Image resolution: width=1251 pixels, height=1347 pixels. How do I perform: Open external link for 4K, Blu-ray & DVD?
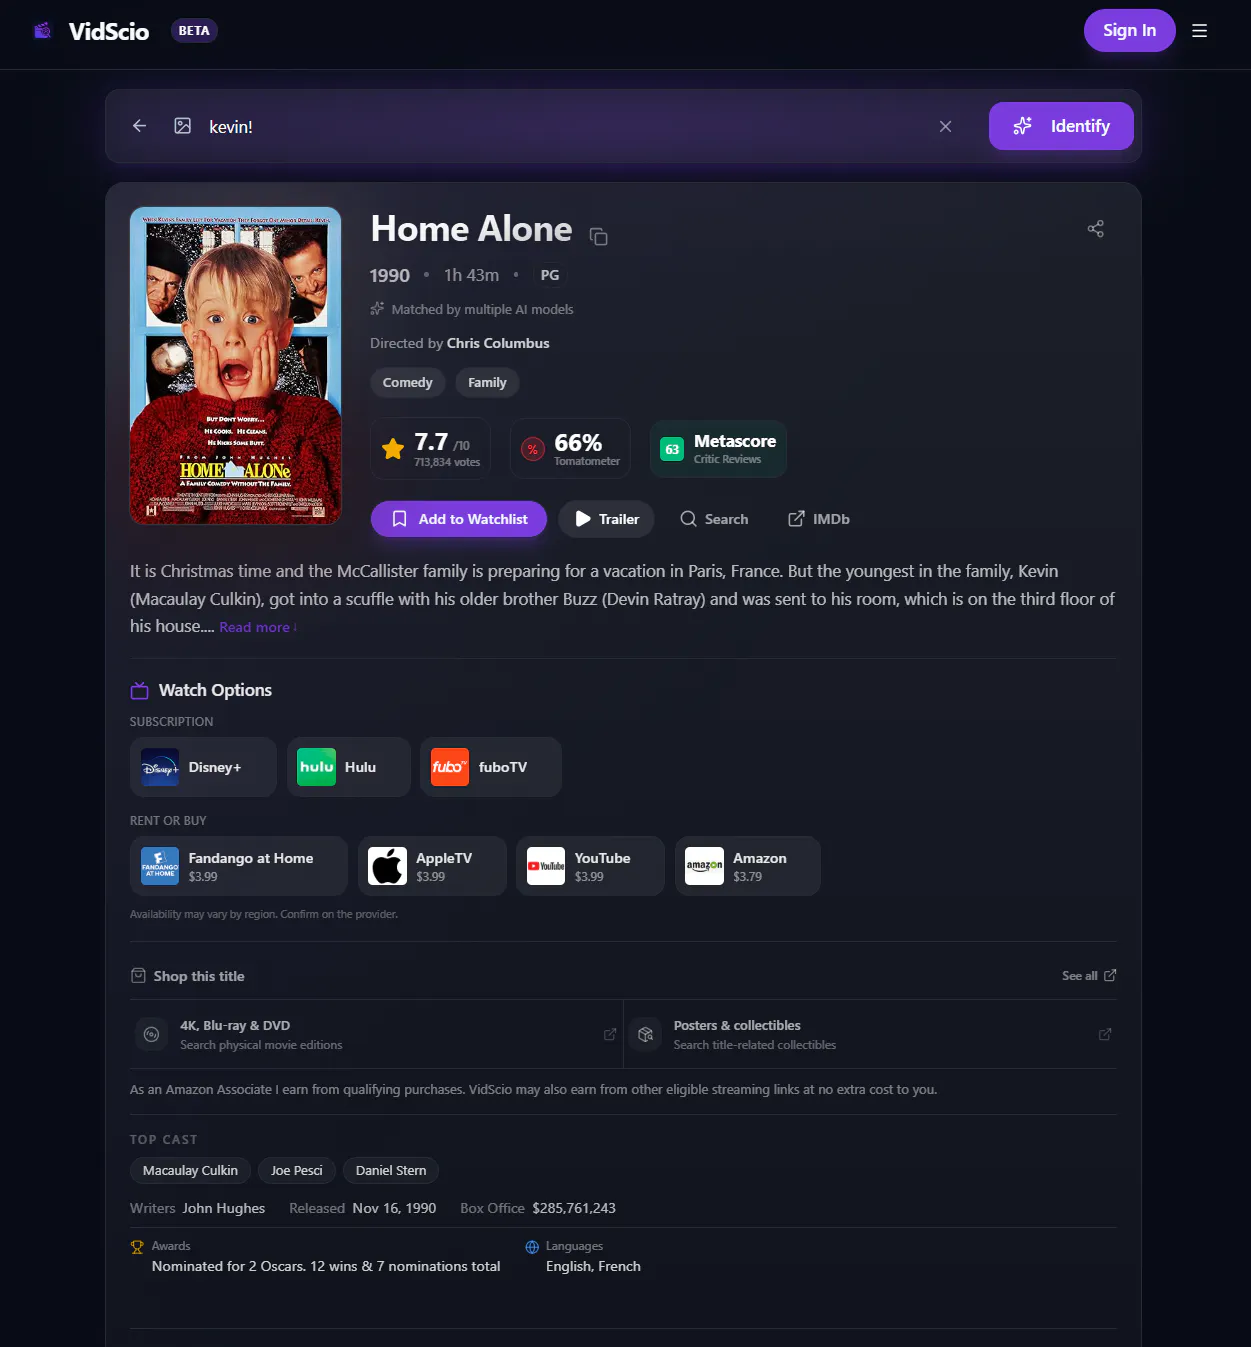pyautogui.click(x=610, y=1034)
